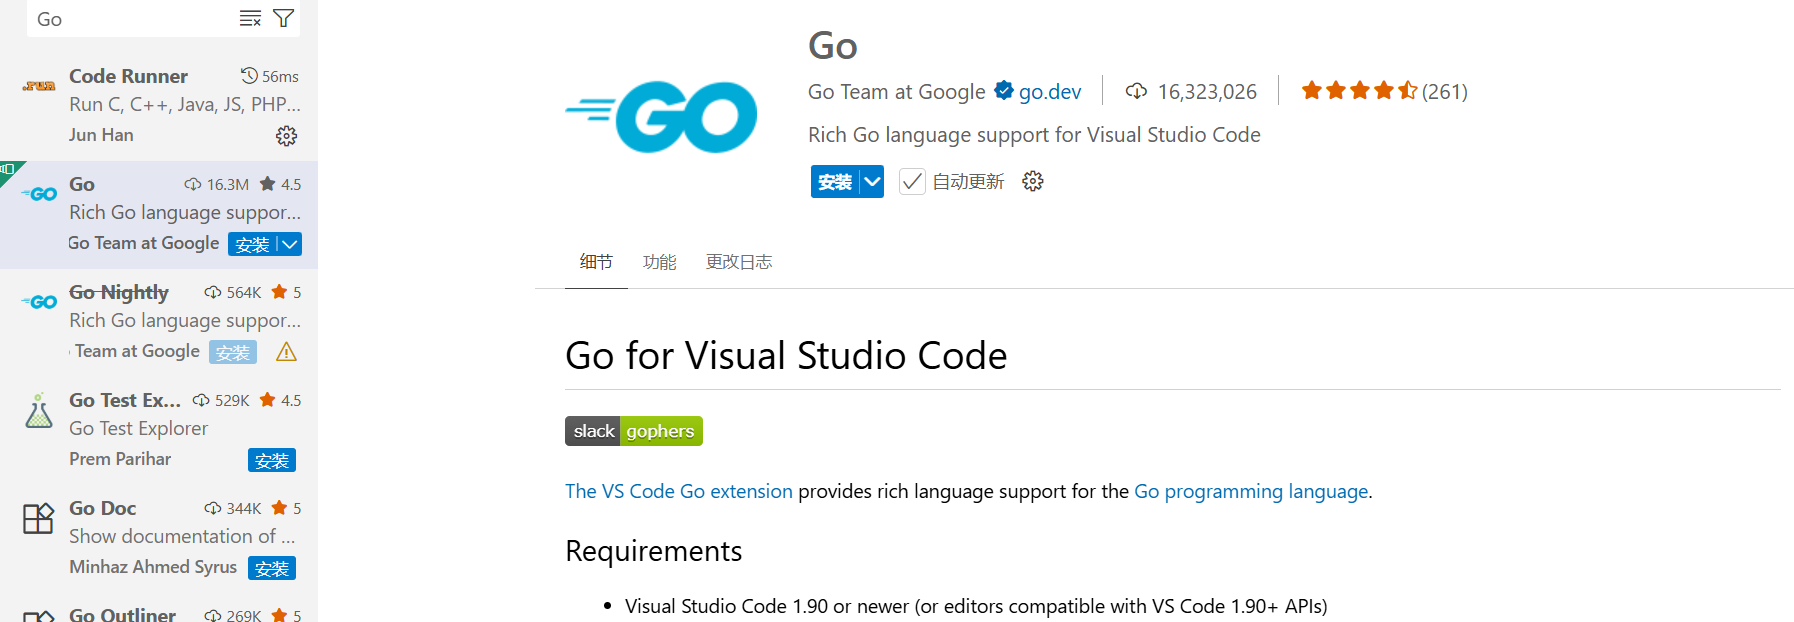Click the Go Nightly extension logo

39,302
